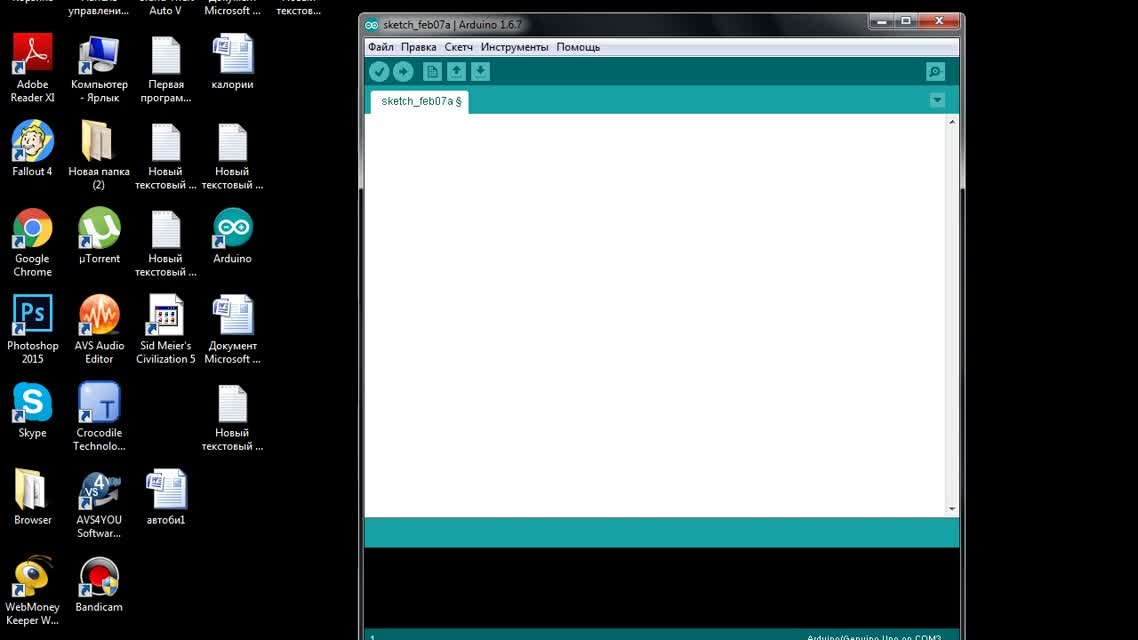Open the Помощь menu
This screenshot has height=640, width=1138.
(578, 47)
